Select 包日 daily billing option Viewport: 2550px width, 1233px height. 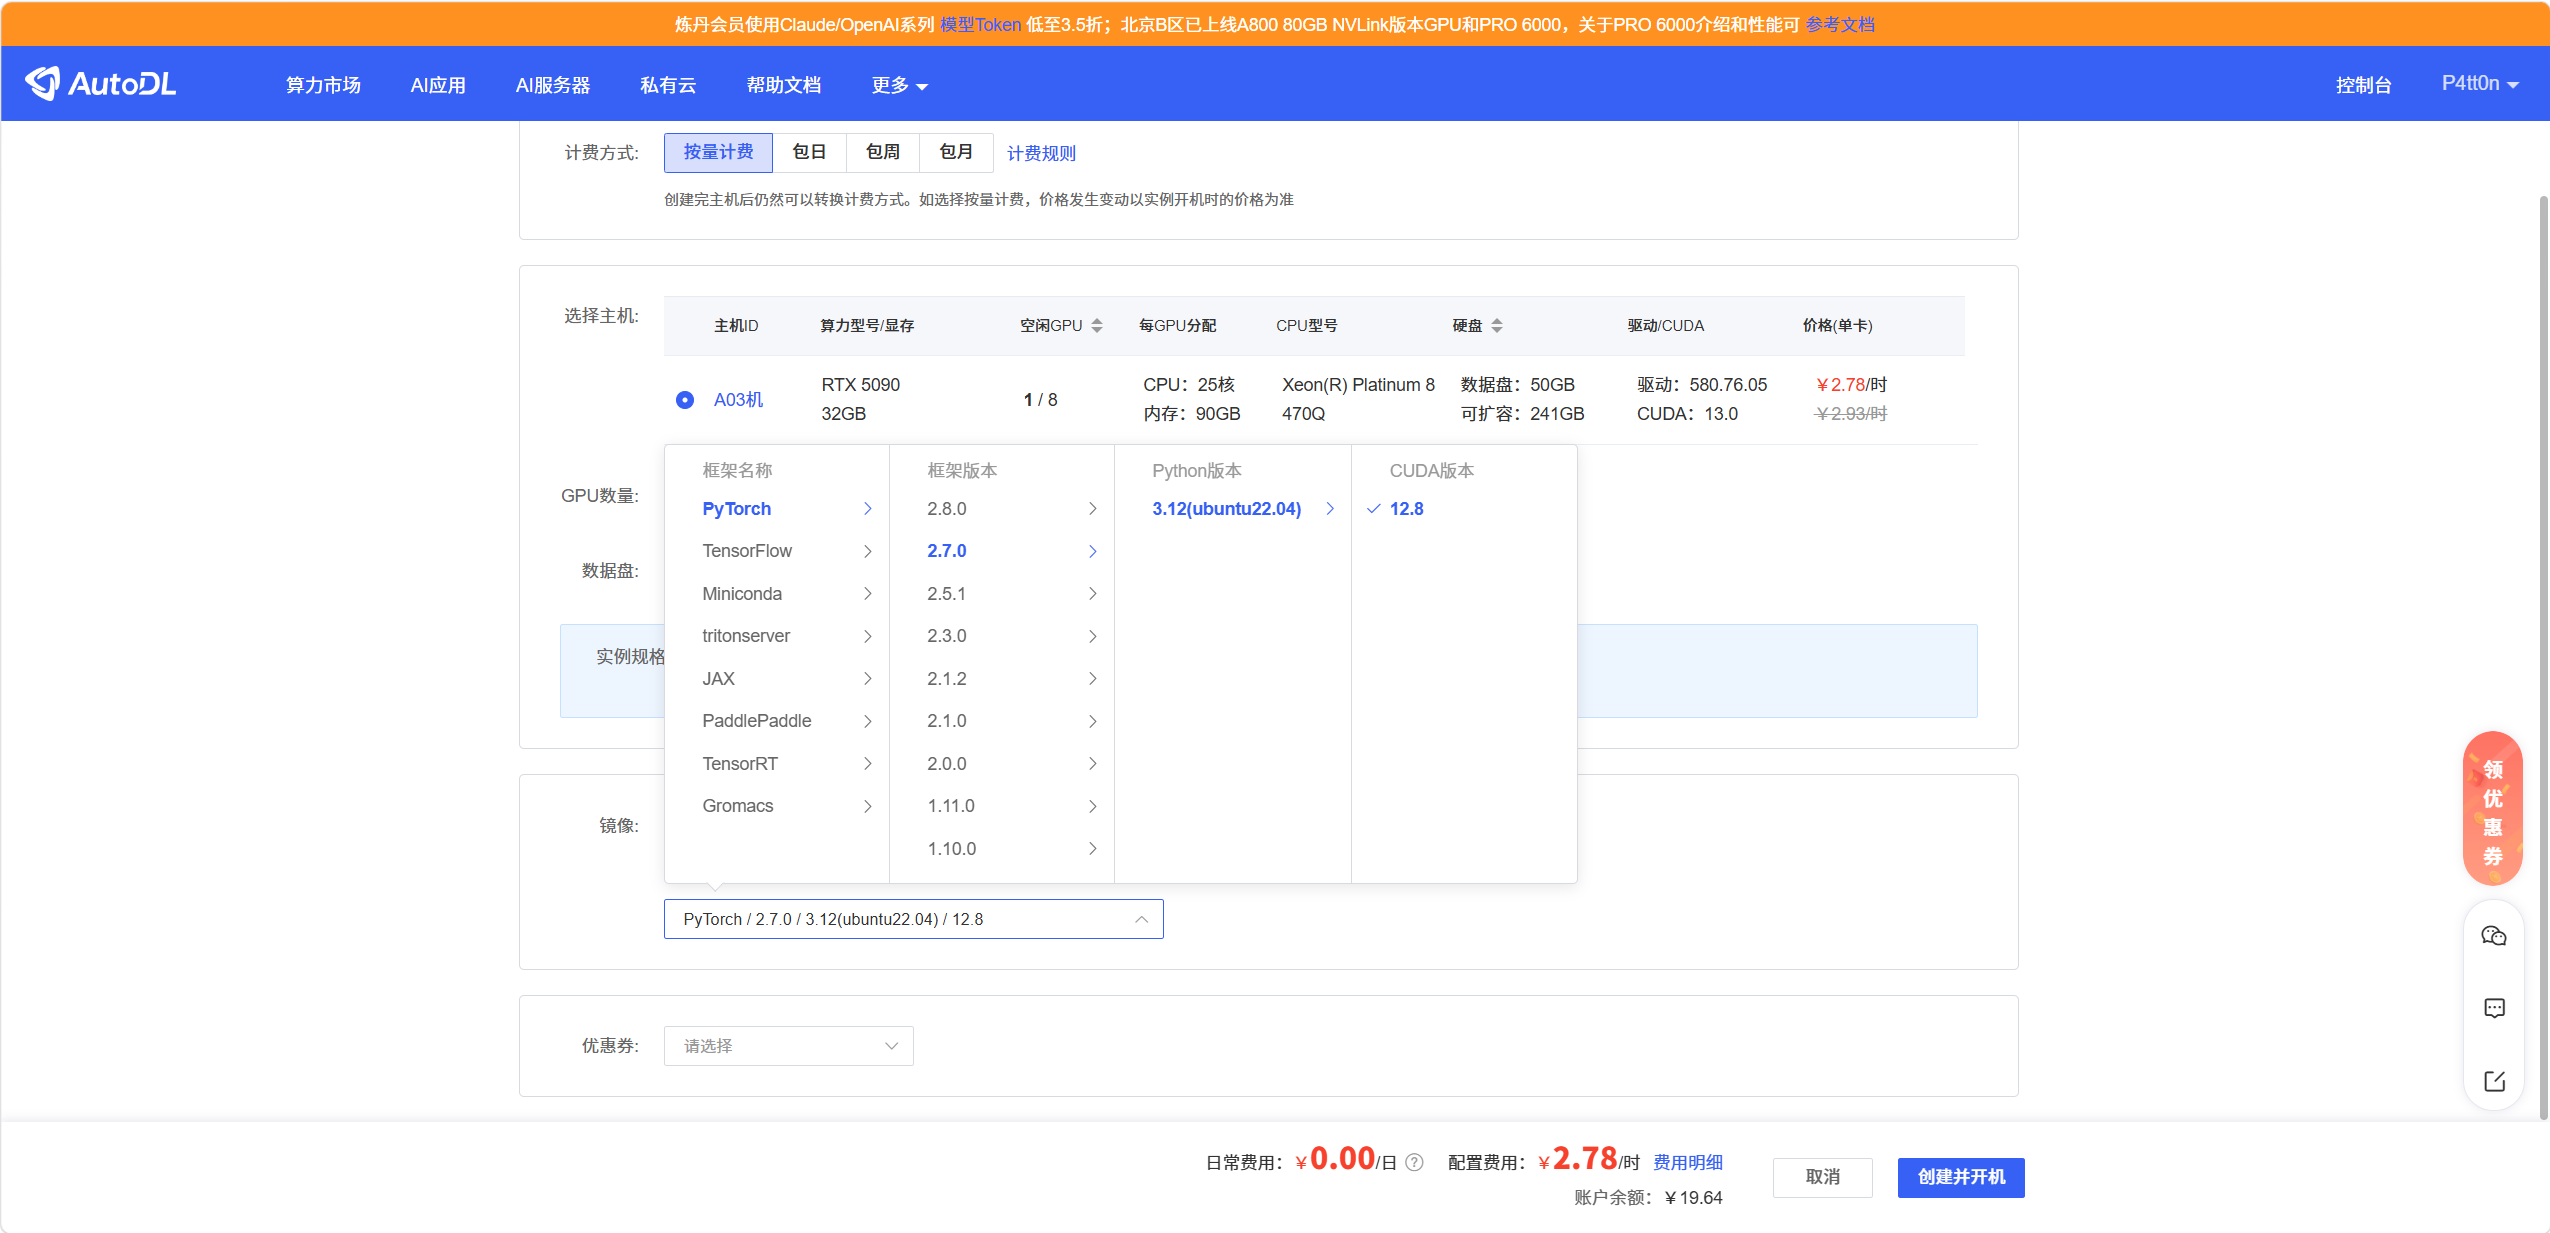point(809,152)
